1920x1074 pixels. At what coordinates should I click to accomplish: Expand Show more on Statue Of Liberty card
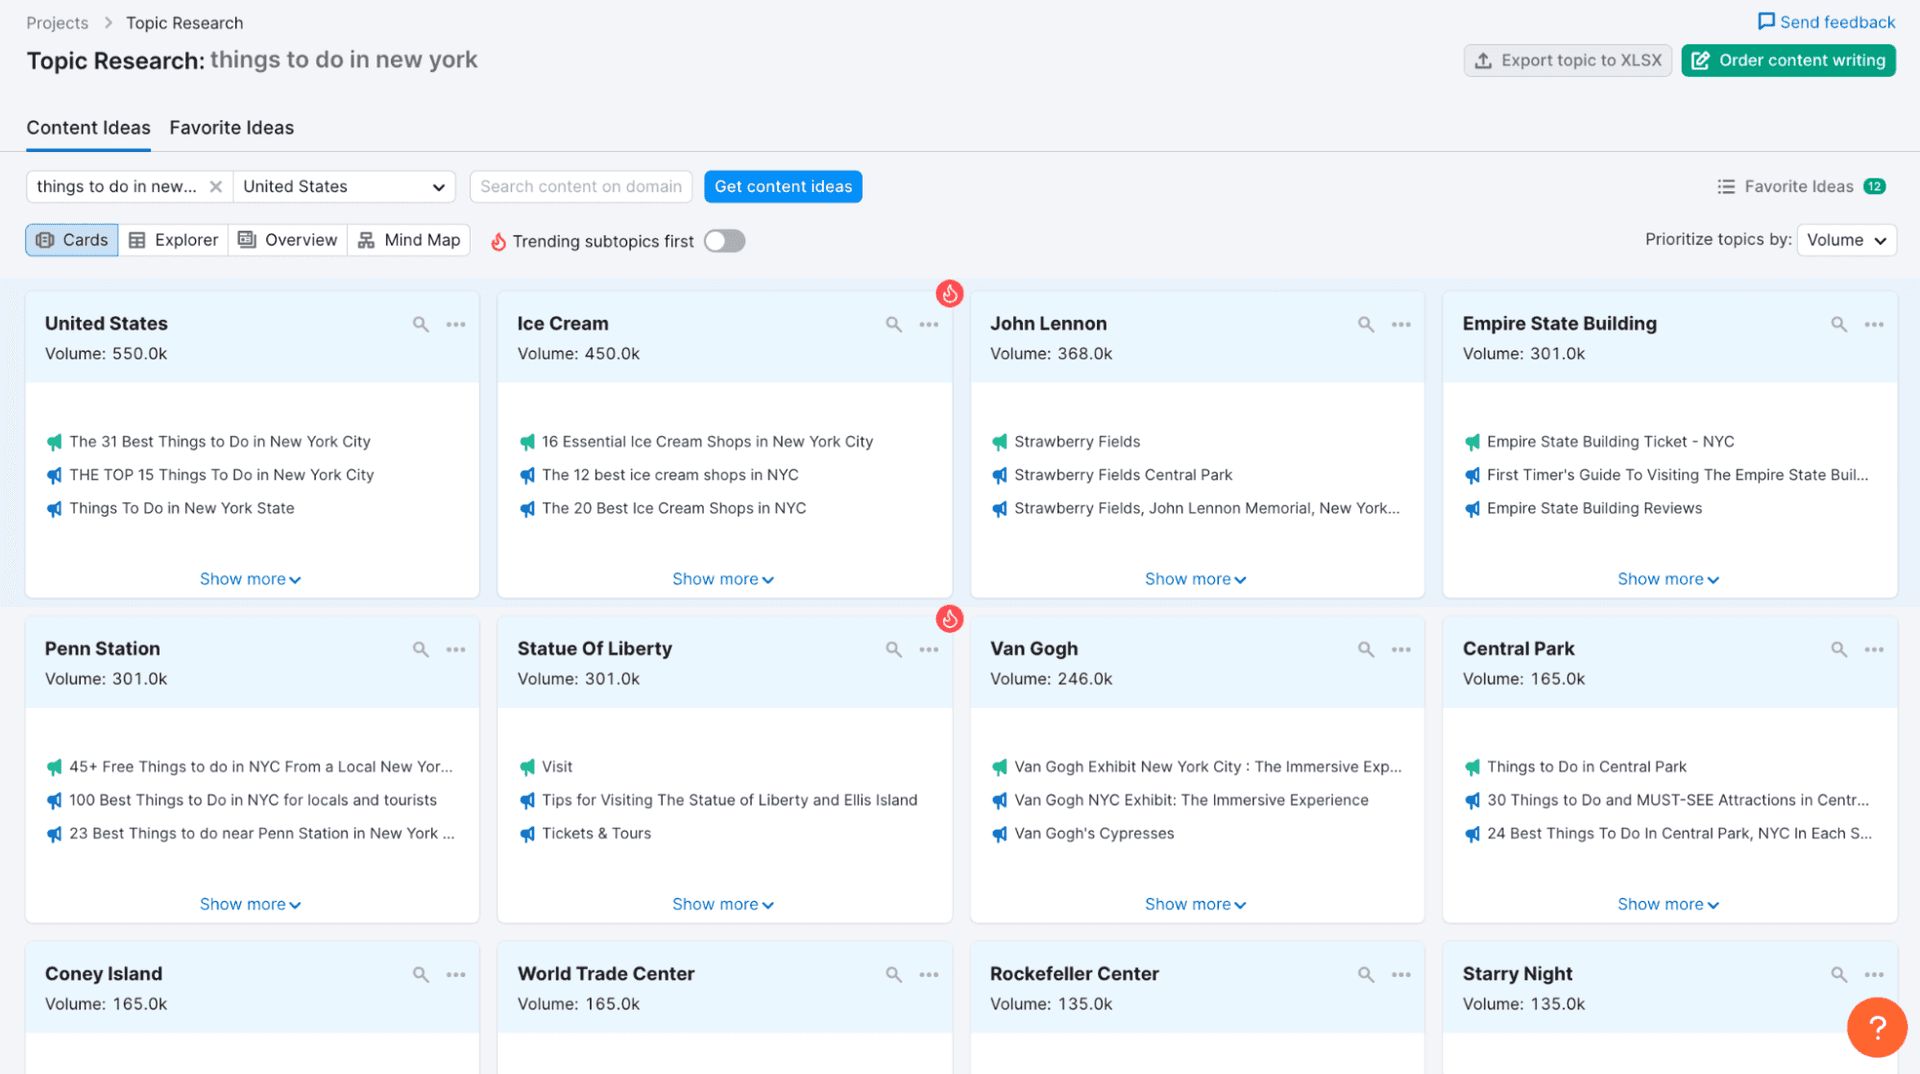pos(723,904)
